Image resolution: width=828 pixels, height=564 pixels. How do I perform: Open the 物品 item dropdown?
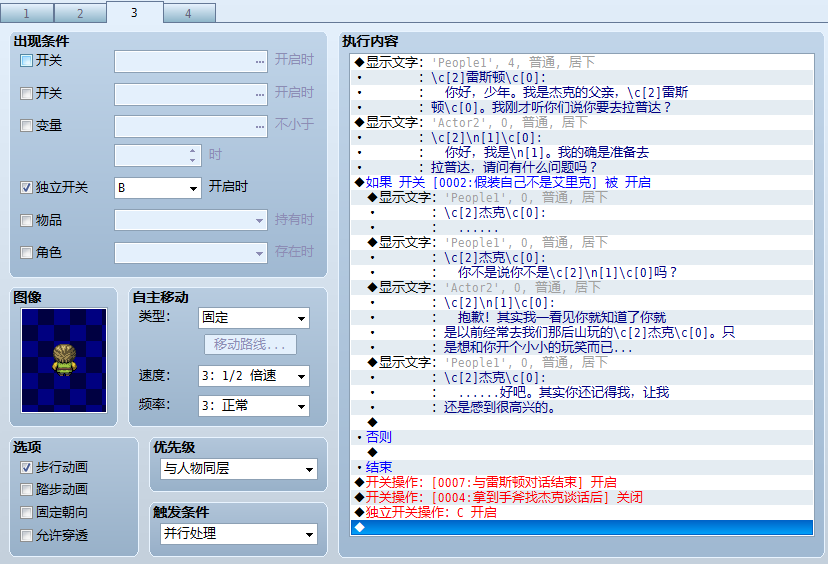[191, 220]
